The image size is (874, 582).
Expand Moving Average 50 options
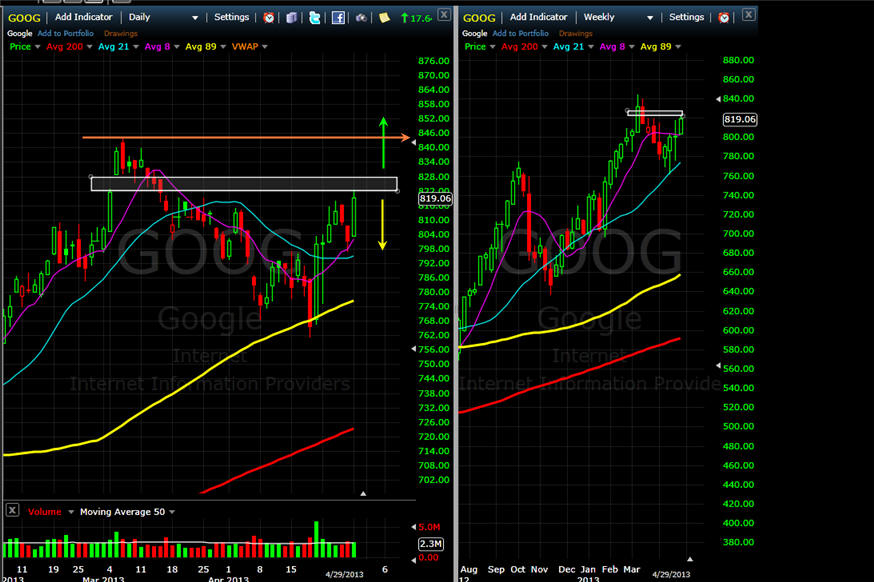172,512
